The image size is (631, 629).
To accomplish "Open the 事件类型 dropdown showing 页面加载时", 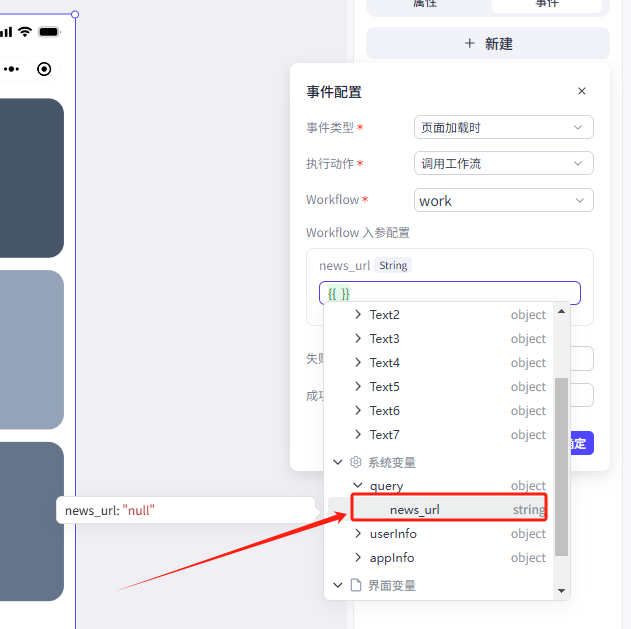I will click(x=503, y=128).
